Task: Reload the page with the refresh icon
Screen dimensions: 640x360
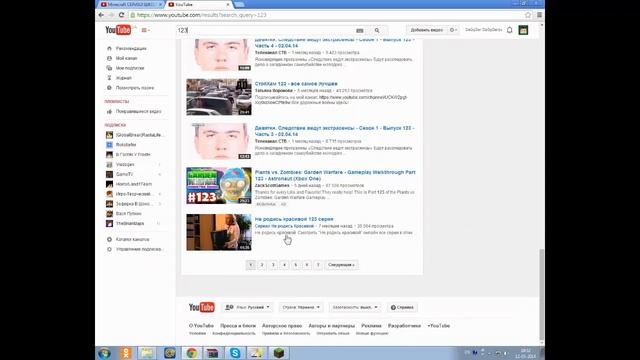Action: click(121, 15)
